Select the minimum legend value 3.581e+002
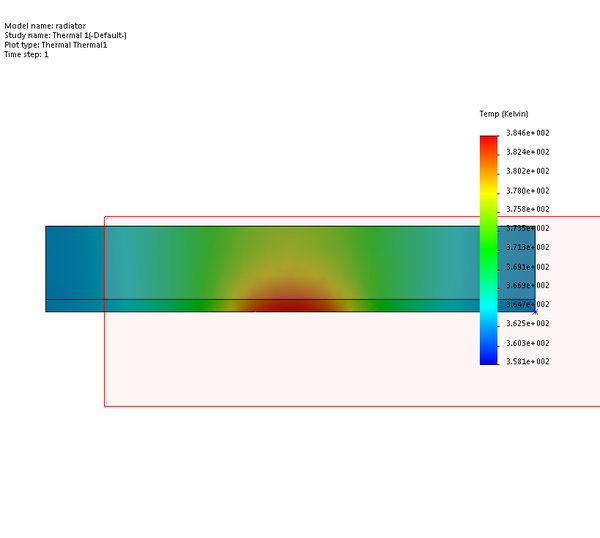This screenshot has width=600, height=538. [x=528, y=361]
